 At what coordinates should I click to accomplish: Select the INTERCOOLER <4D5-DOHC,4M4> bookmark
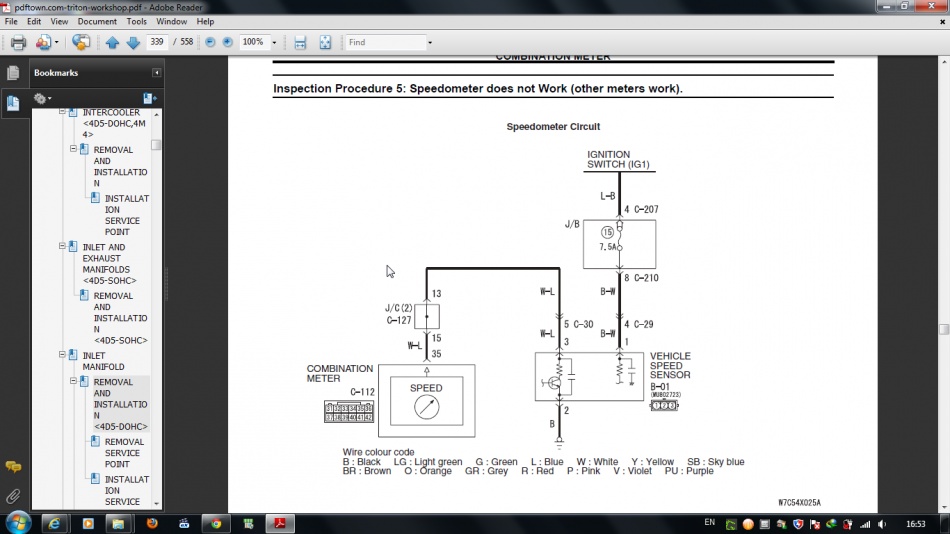[x=114, y=123]
